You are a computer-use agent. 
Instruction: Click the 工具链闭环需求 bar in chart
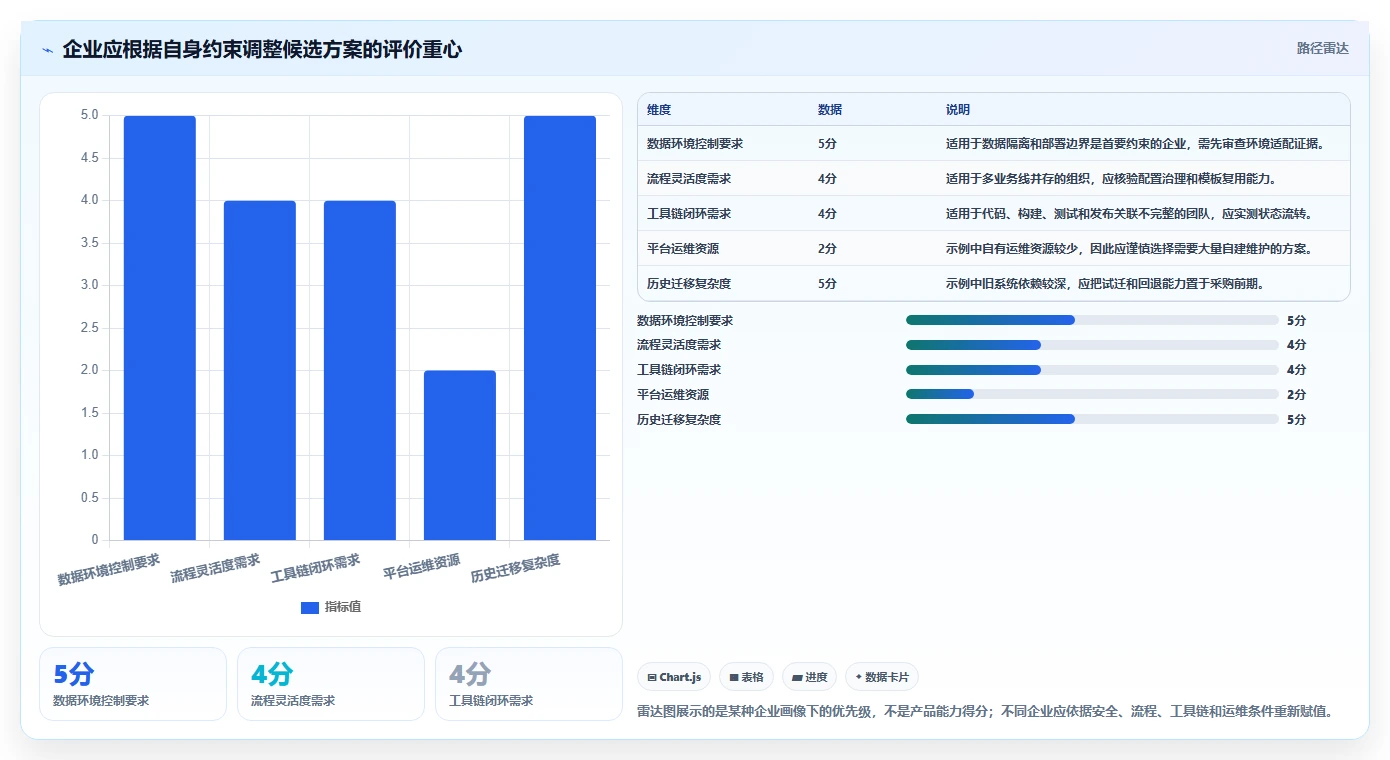[360, 370]
